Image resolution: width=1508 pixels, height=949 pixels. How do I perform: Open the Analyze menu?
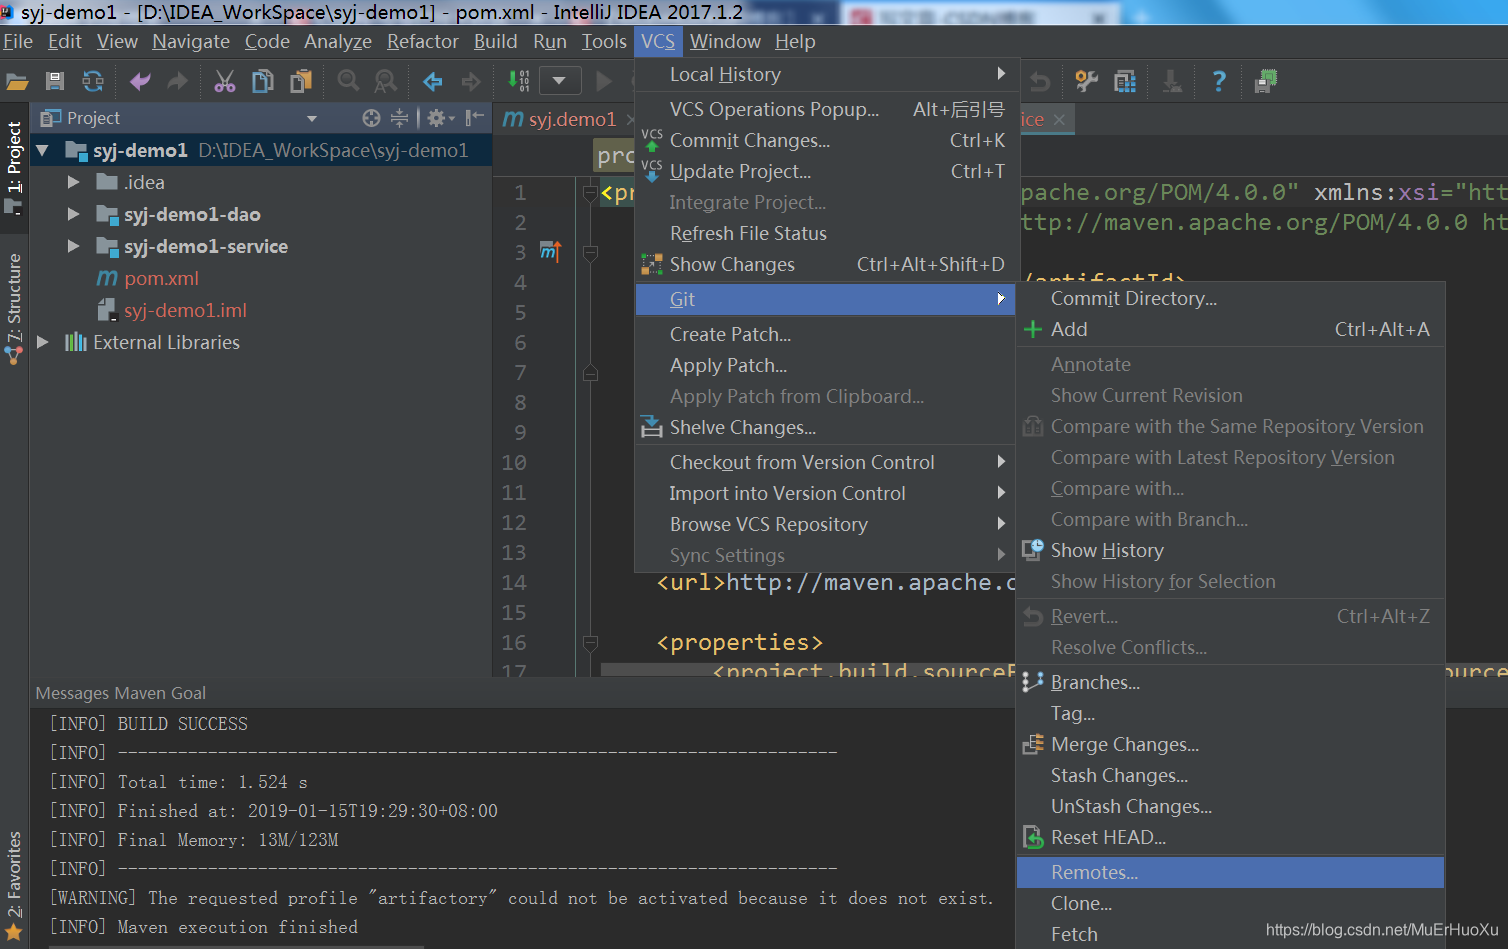338,41
